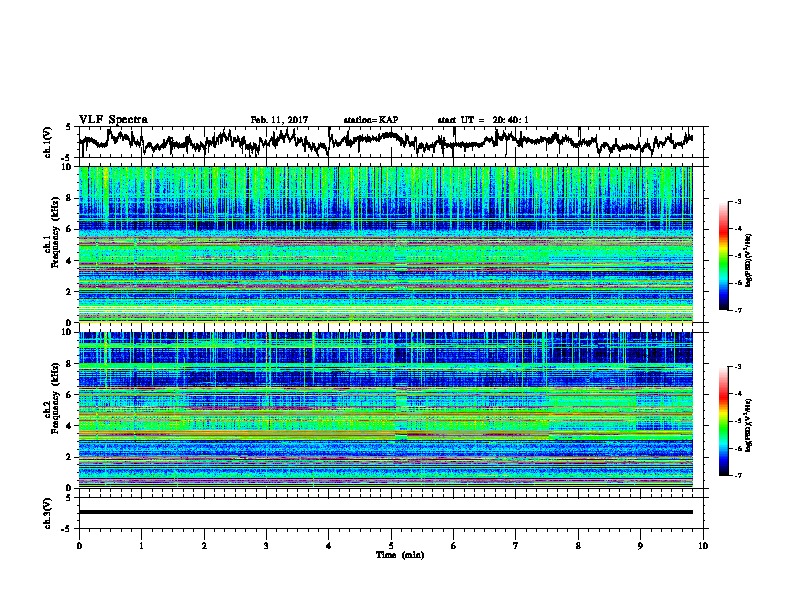Image resolution: width=792 pixels, height=612 pixels.
Task: Click time axis tick label "7"
Action: [516, 546]
